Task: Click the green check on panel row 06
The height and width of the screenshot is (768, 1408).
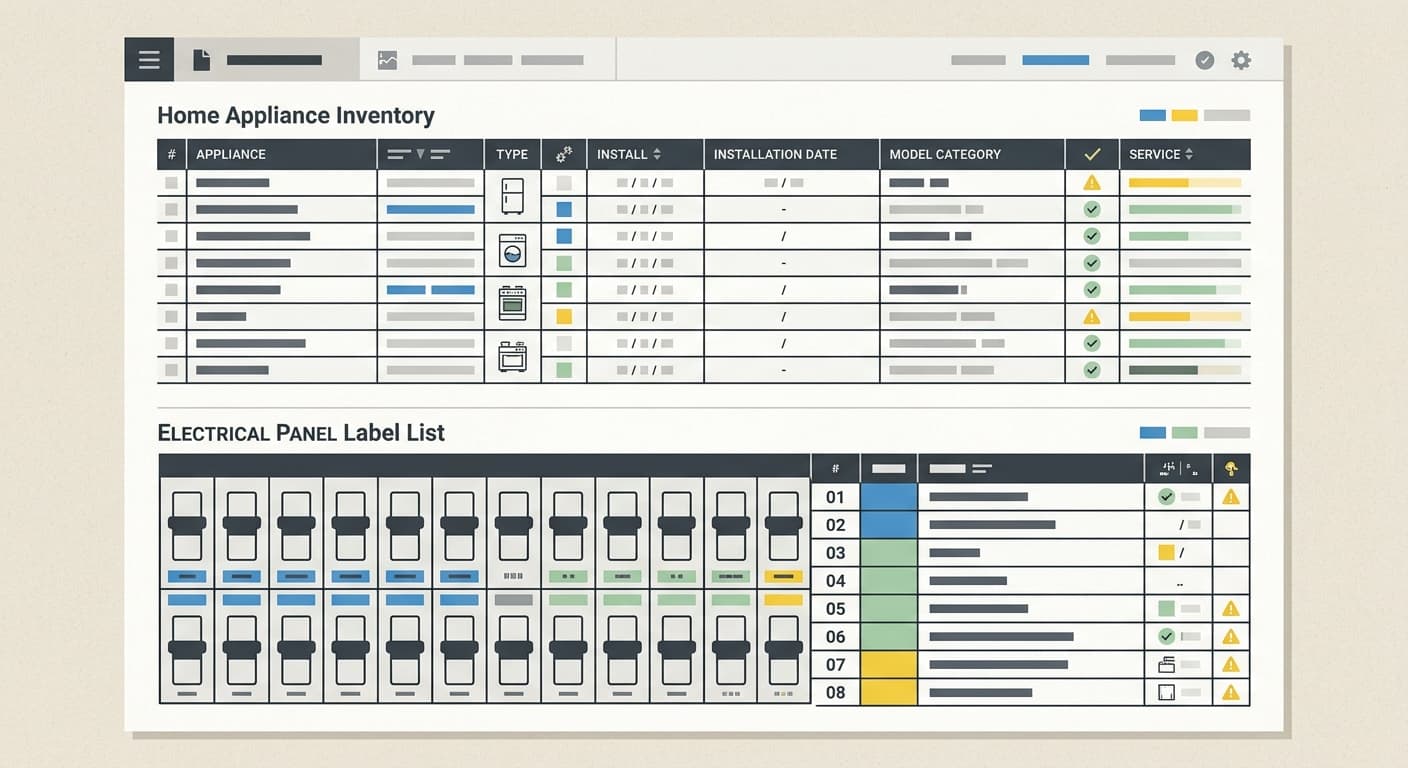Action: (x=1165, y=636)
